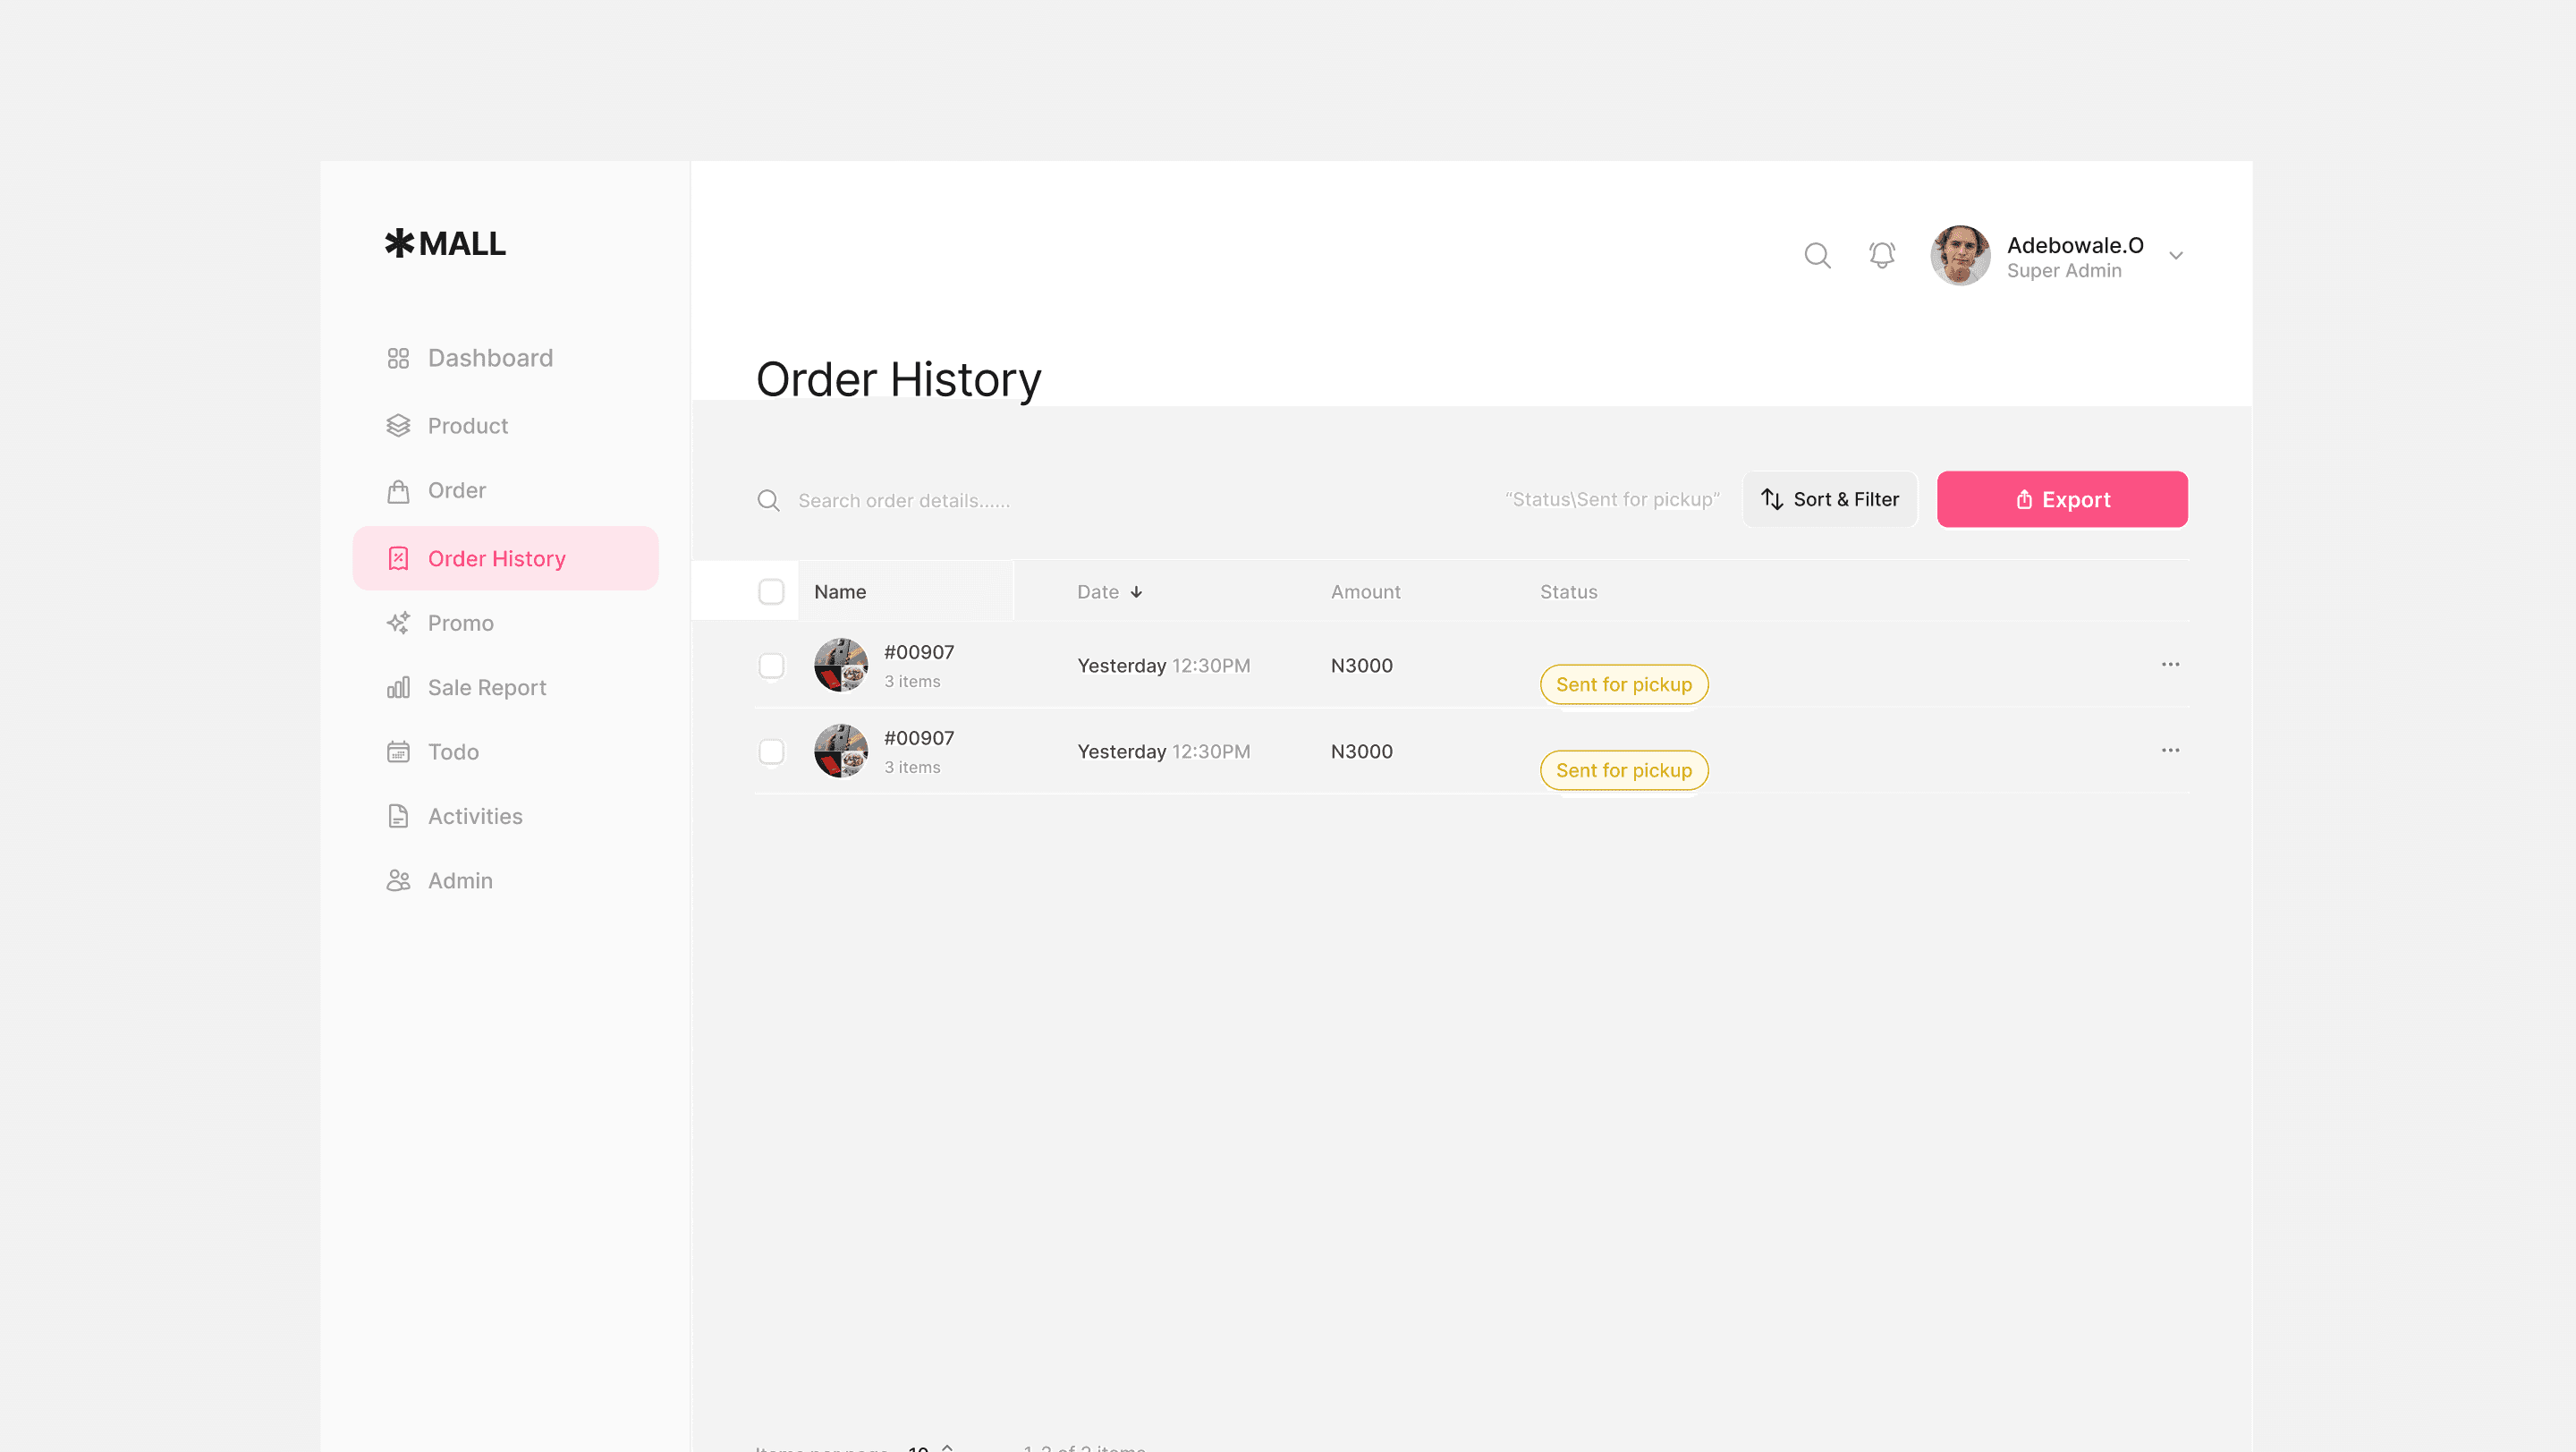Click the Sale Report bar chart icon
The height and width of the screenshot is (1452, 2576).
(398, 688)
